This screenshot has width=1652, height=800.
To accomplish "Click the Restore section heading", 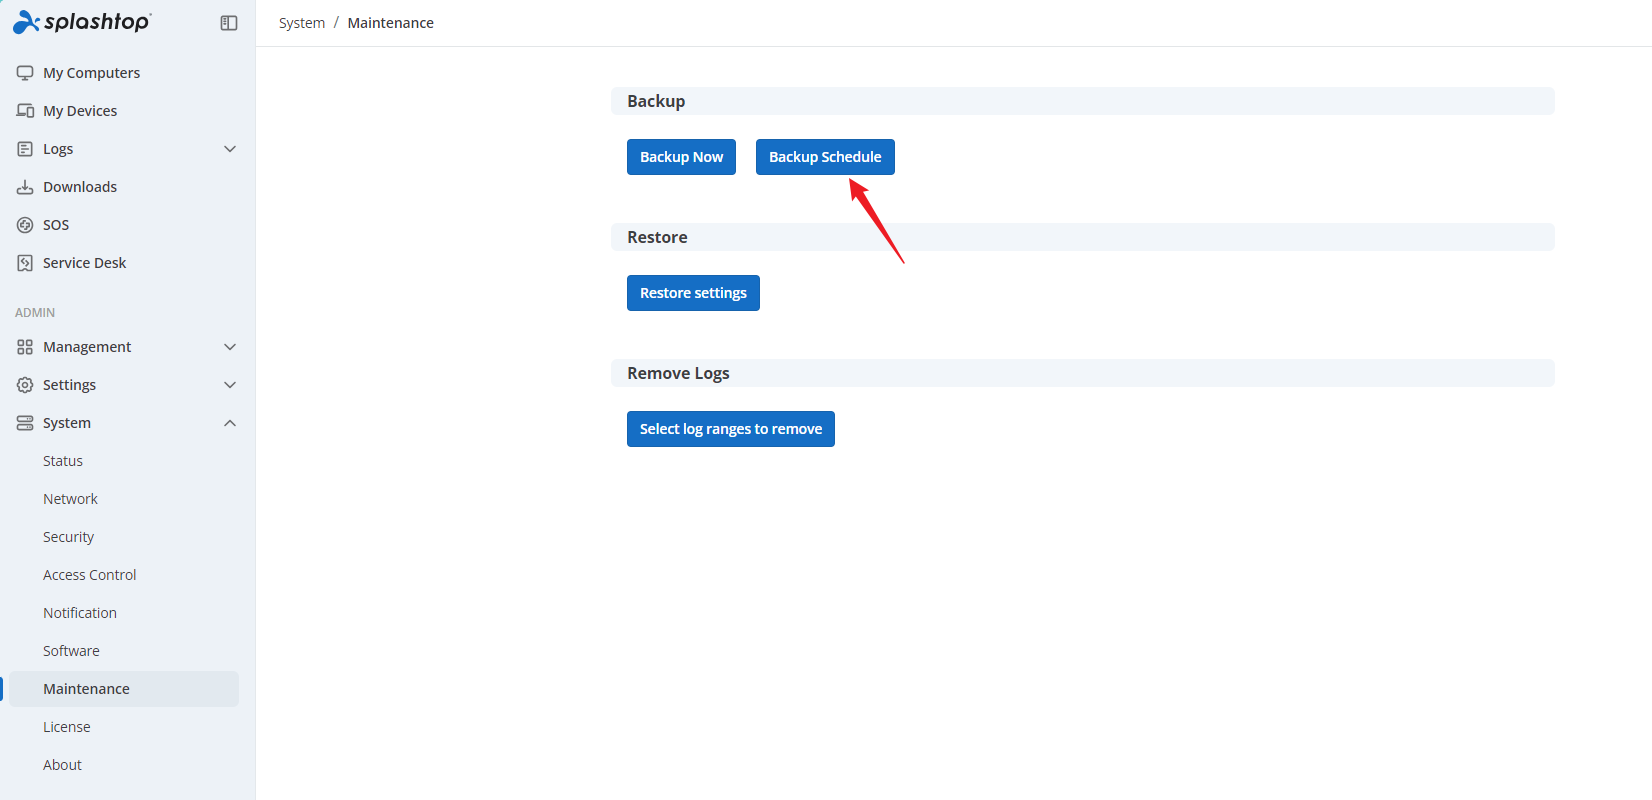I will (657, 237).
